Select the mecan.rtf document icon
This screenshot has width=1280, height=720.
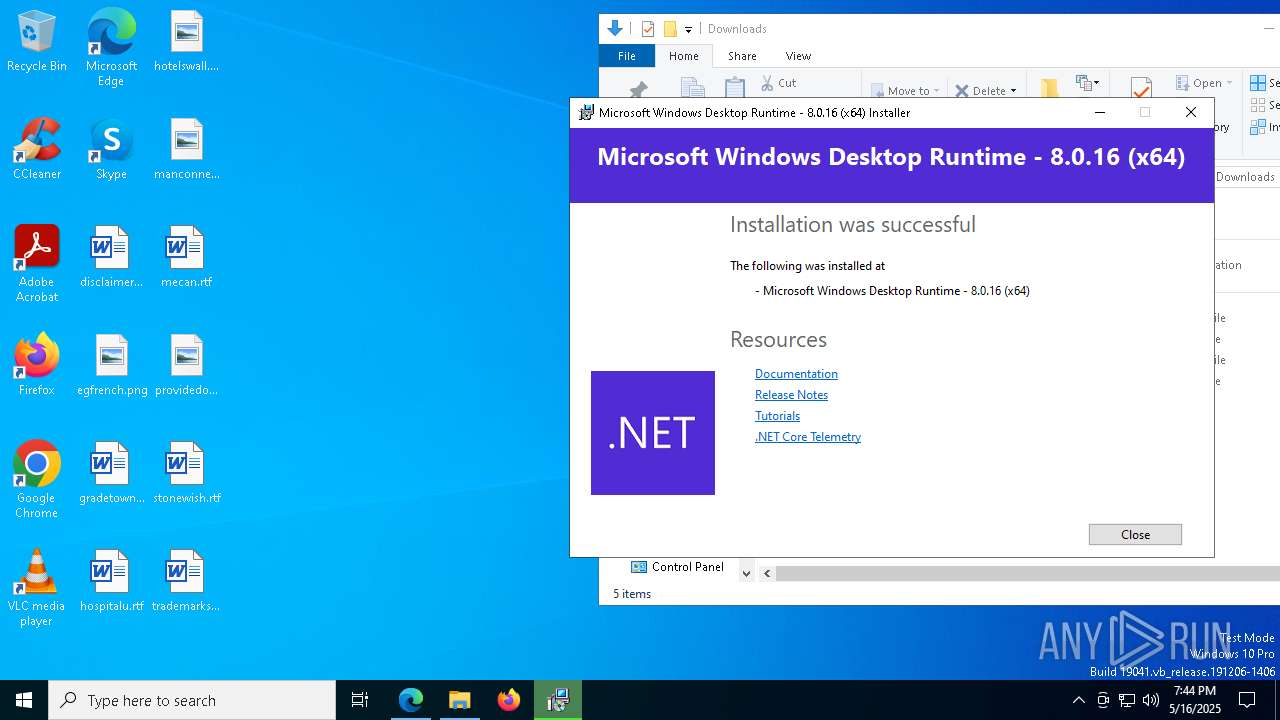pos(186,257)
